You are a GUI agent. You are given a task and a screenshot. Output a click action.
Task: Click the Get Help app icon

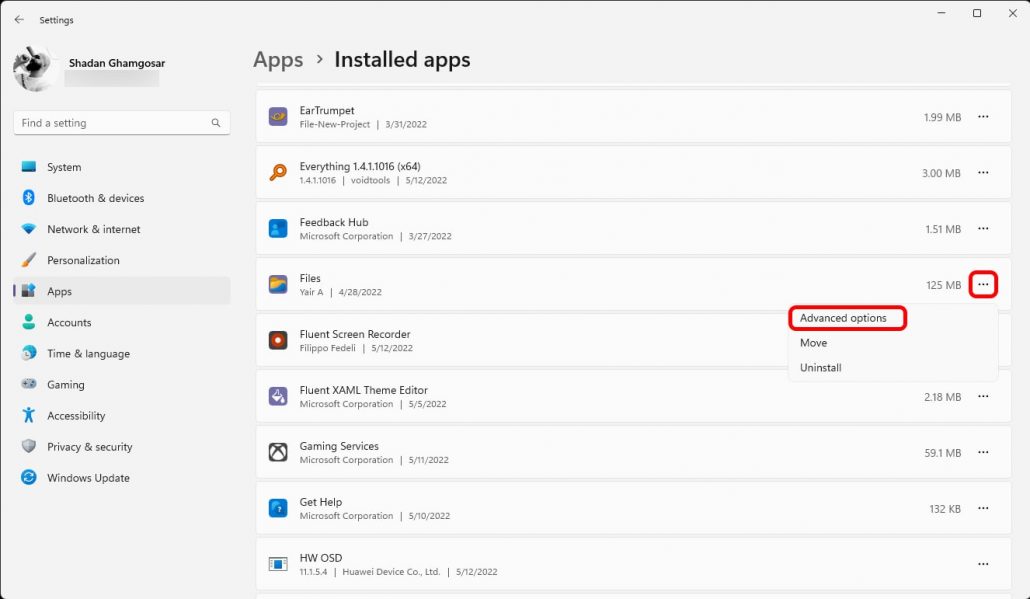click(278, 509)
